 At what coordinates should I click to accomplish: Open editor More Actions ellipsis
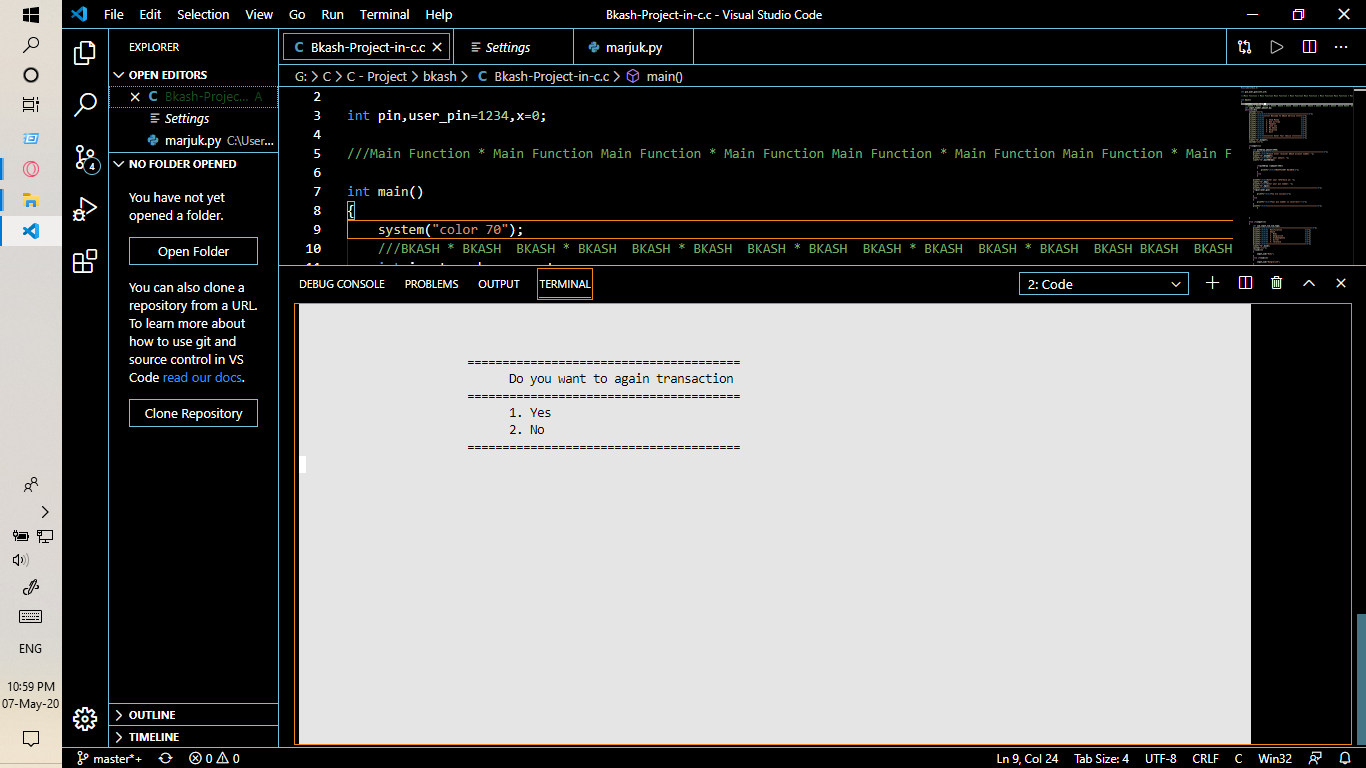1341,47
